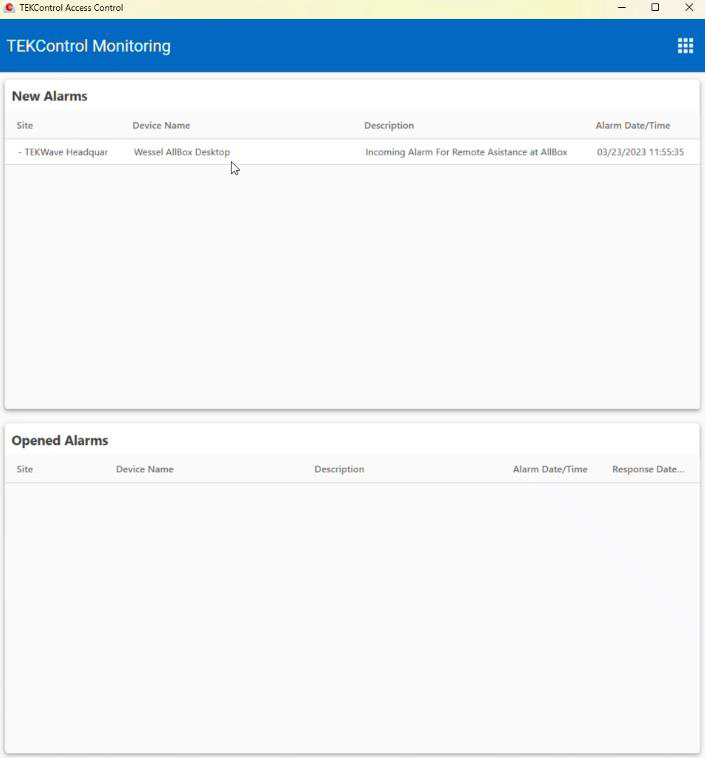
Task: Sort New Alarms by Description column
Action: click(x=389, y=125)
